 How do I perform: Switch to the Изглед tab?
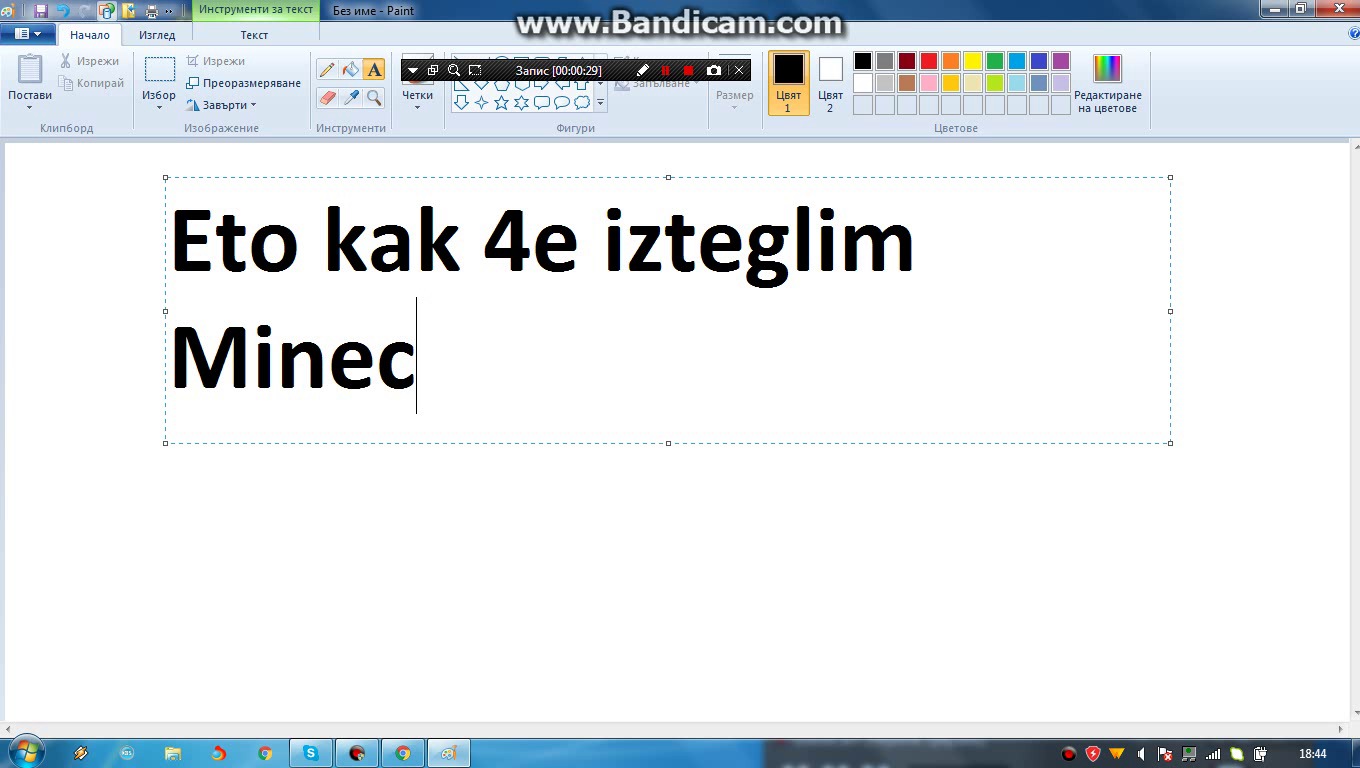click(157, 35)
